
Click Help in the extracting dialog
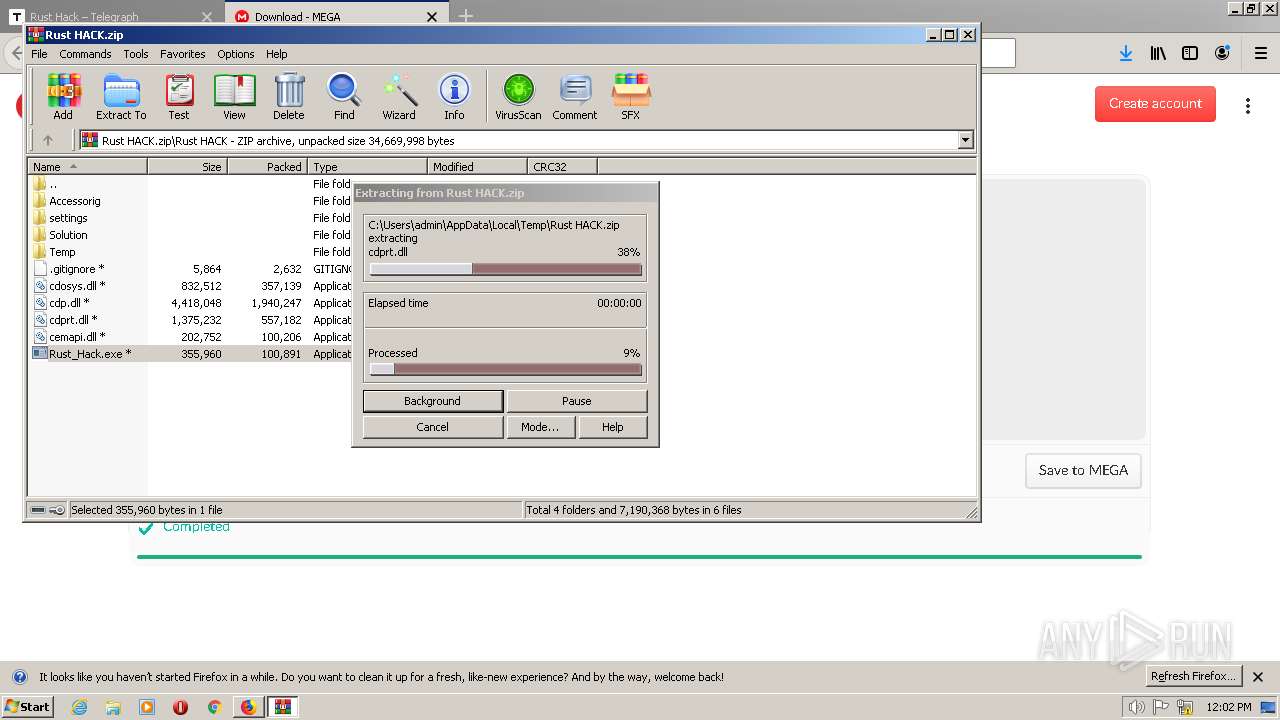pos(613,427)
